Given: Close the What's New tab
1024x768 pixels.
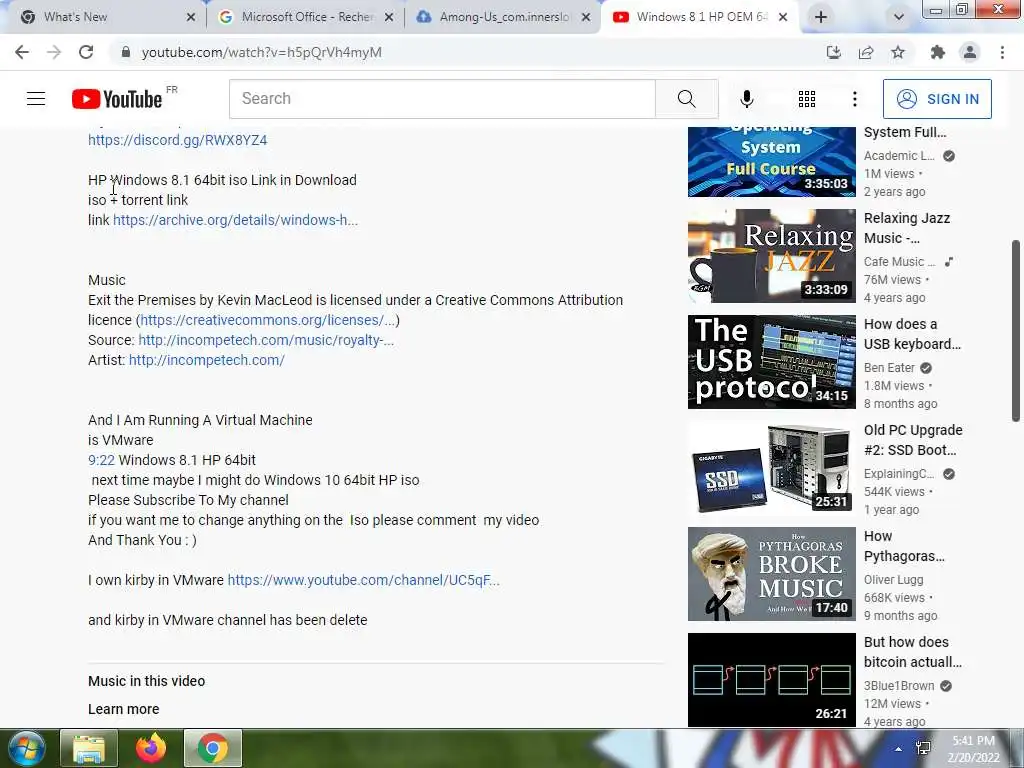Looking at the screenshot, I should 191,18.
